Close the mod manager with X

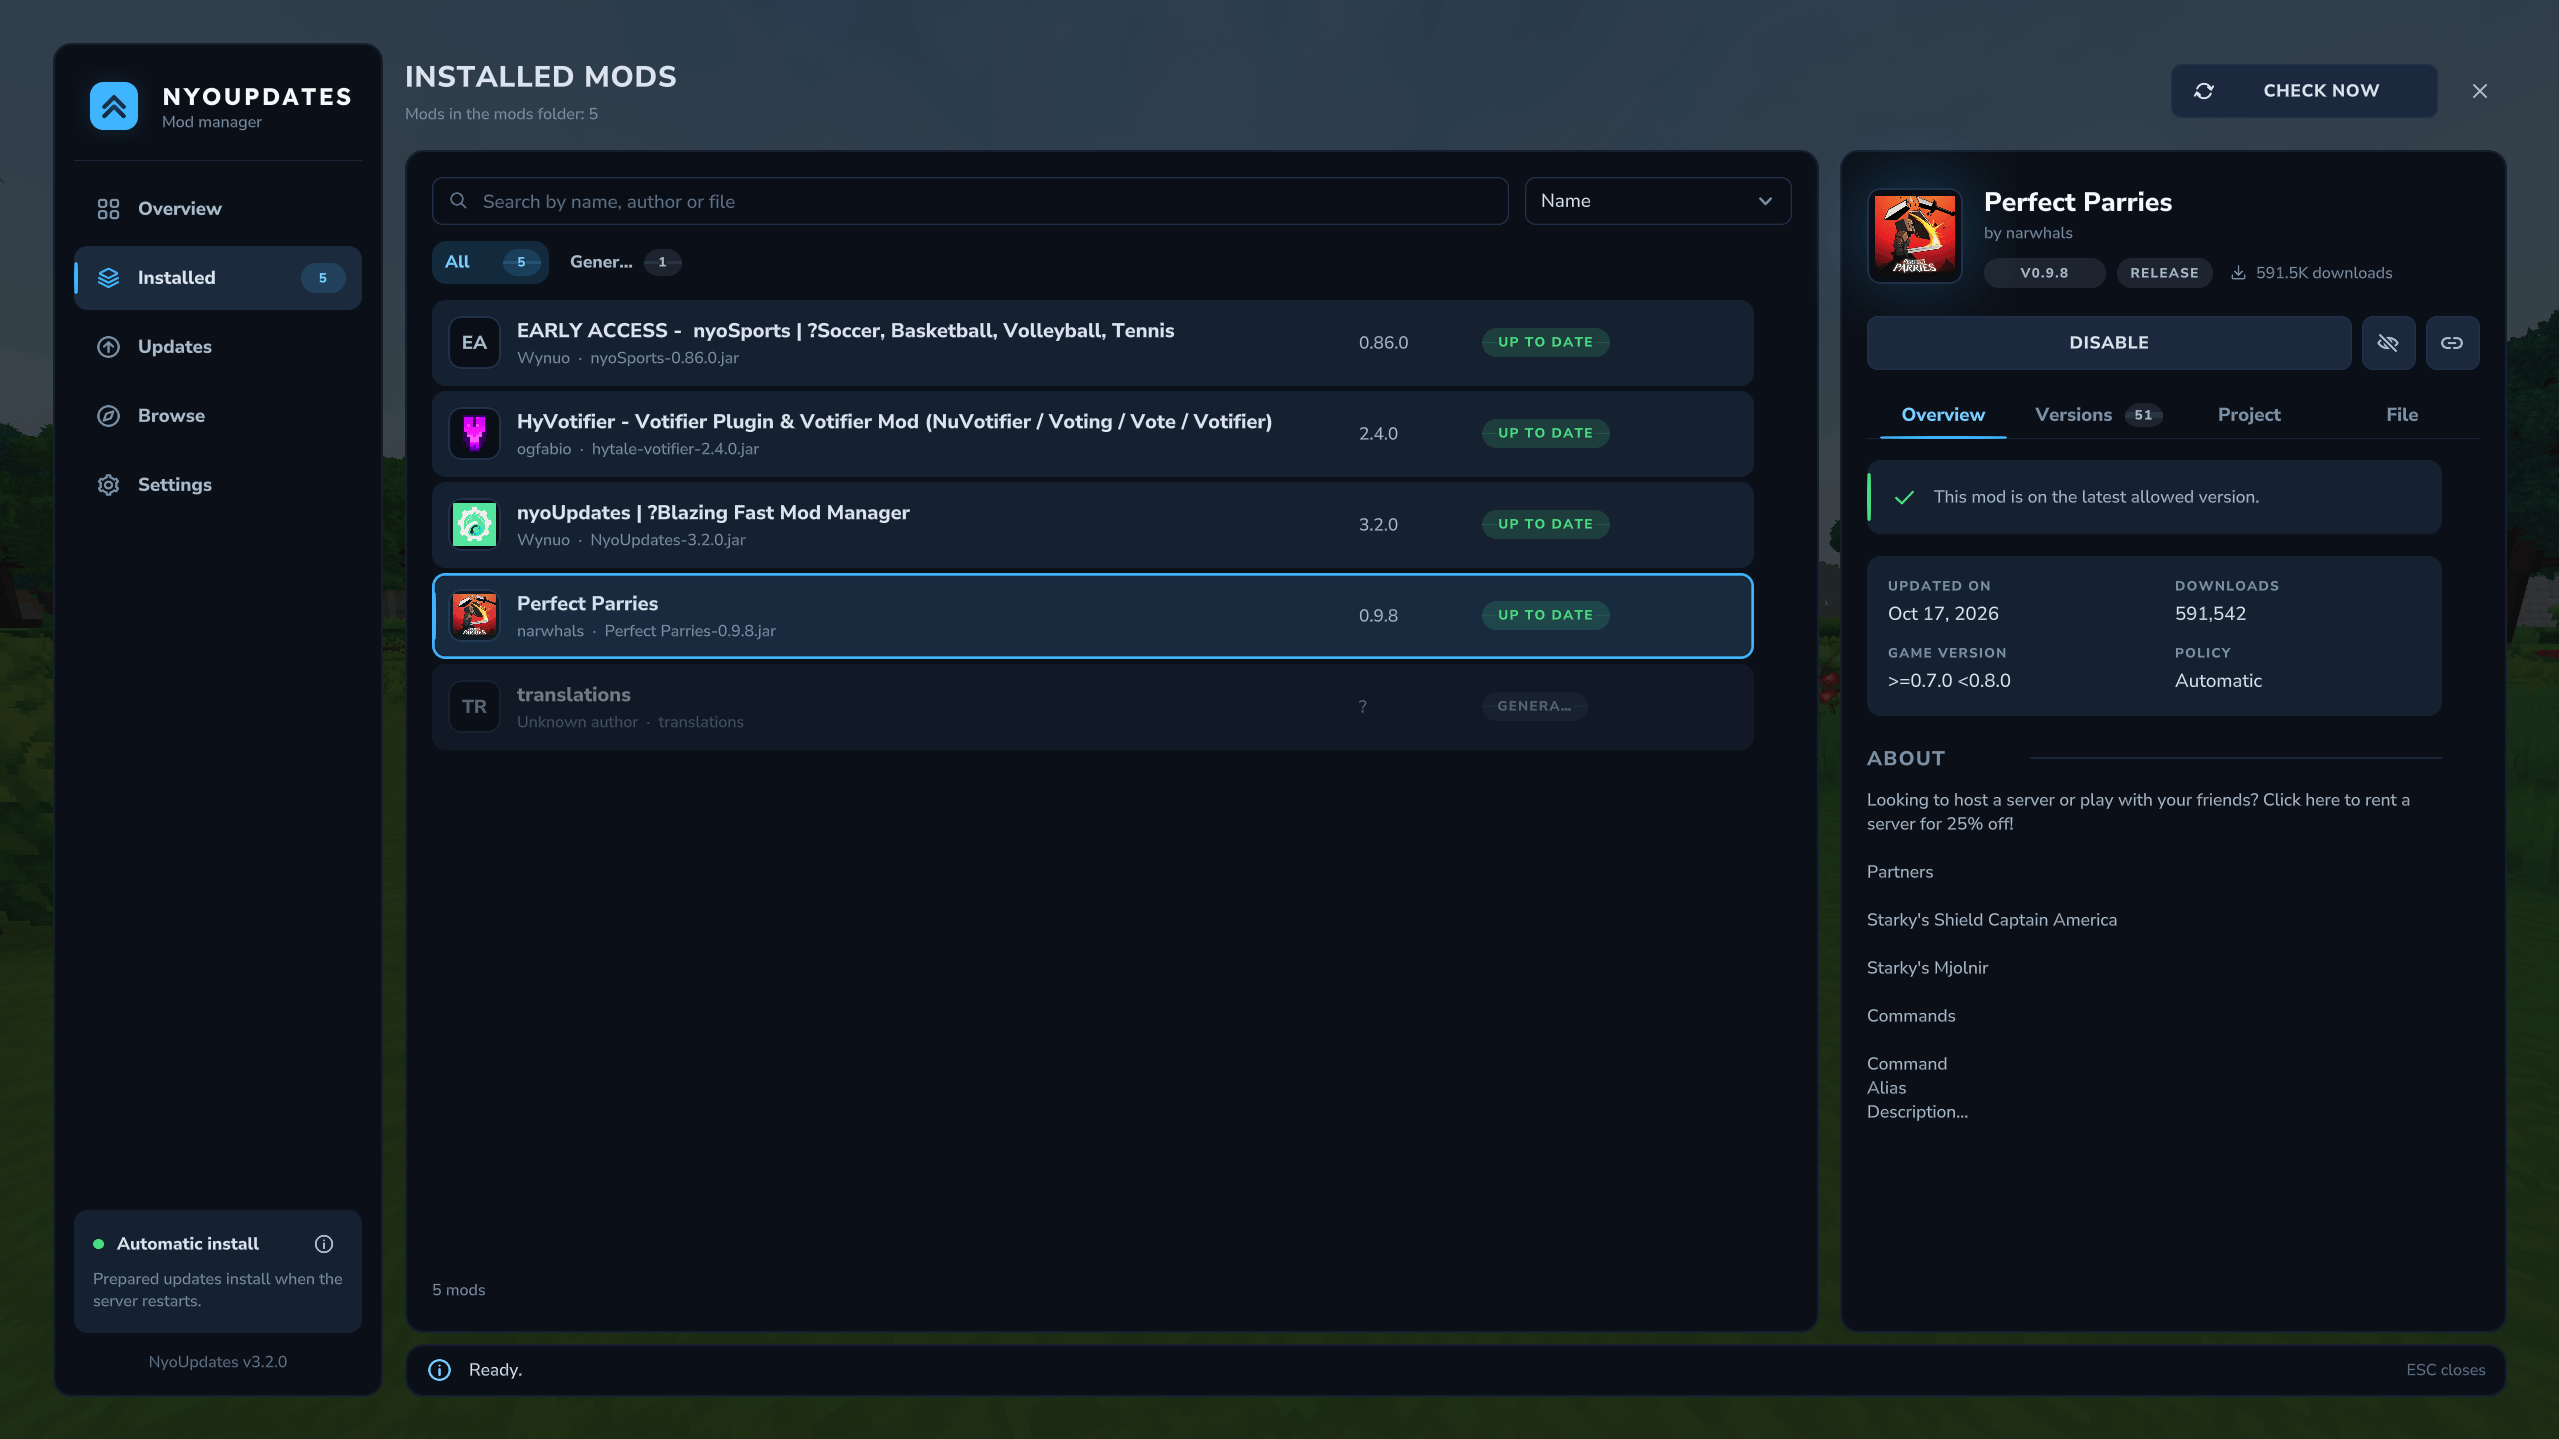click(2480, 91)
